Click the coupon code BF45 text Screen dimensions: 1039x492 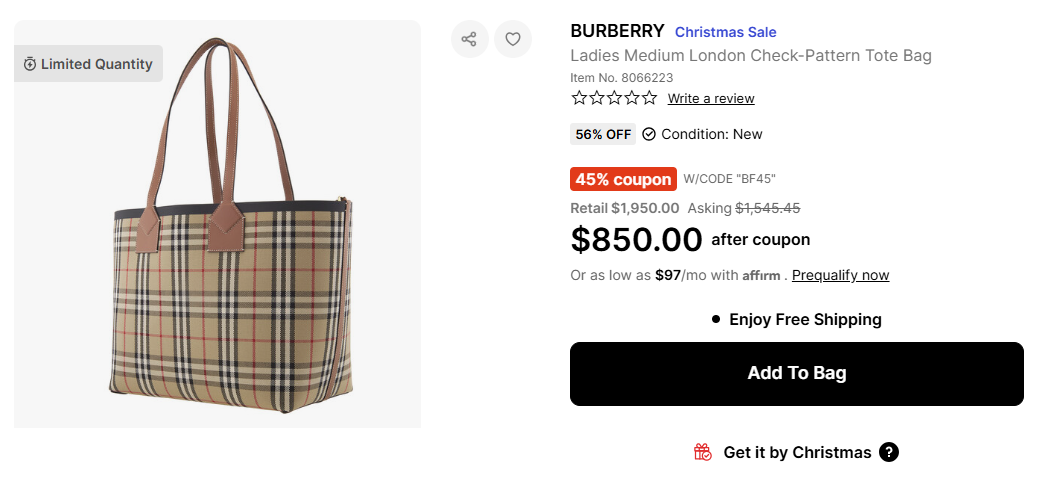pyautogui.click(x=730, y=179)
